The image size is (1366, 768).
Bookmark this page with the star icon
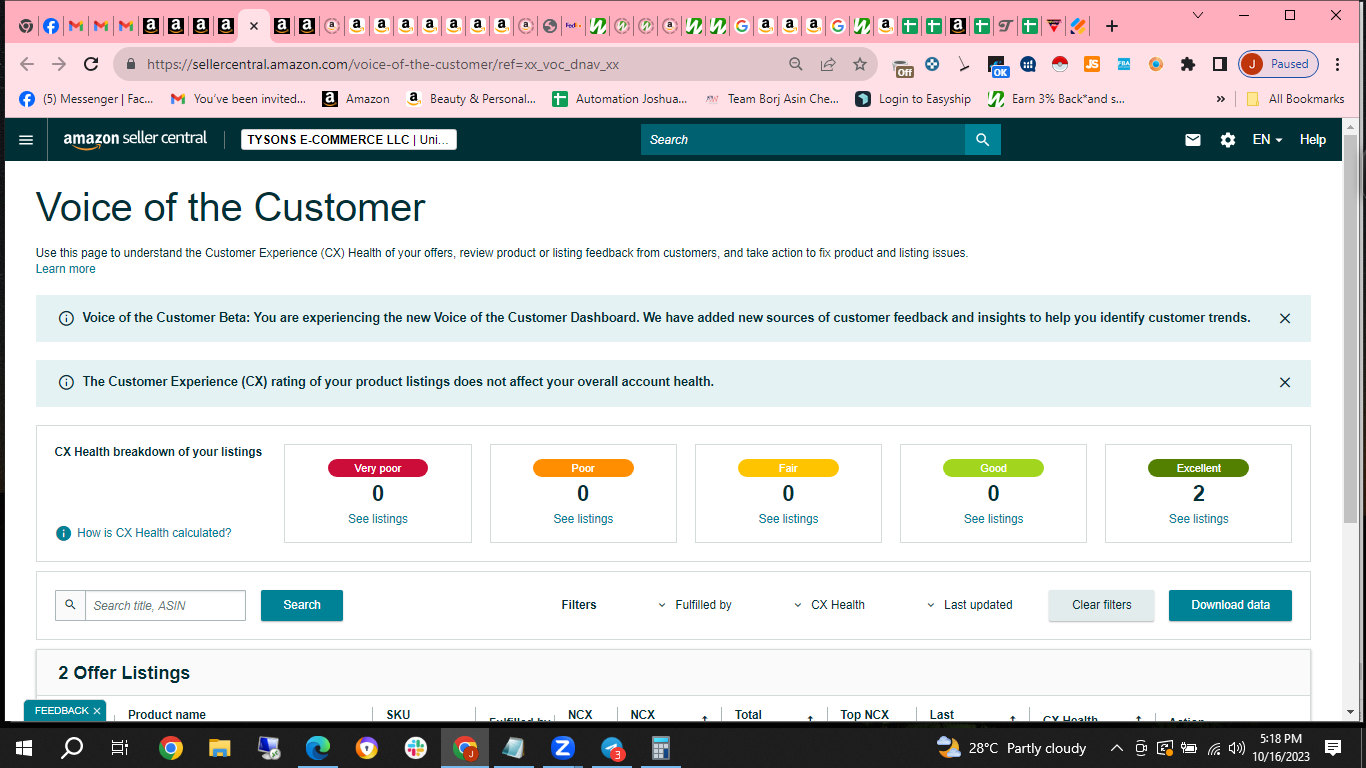click(x=860, y=64)
